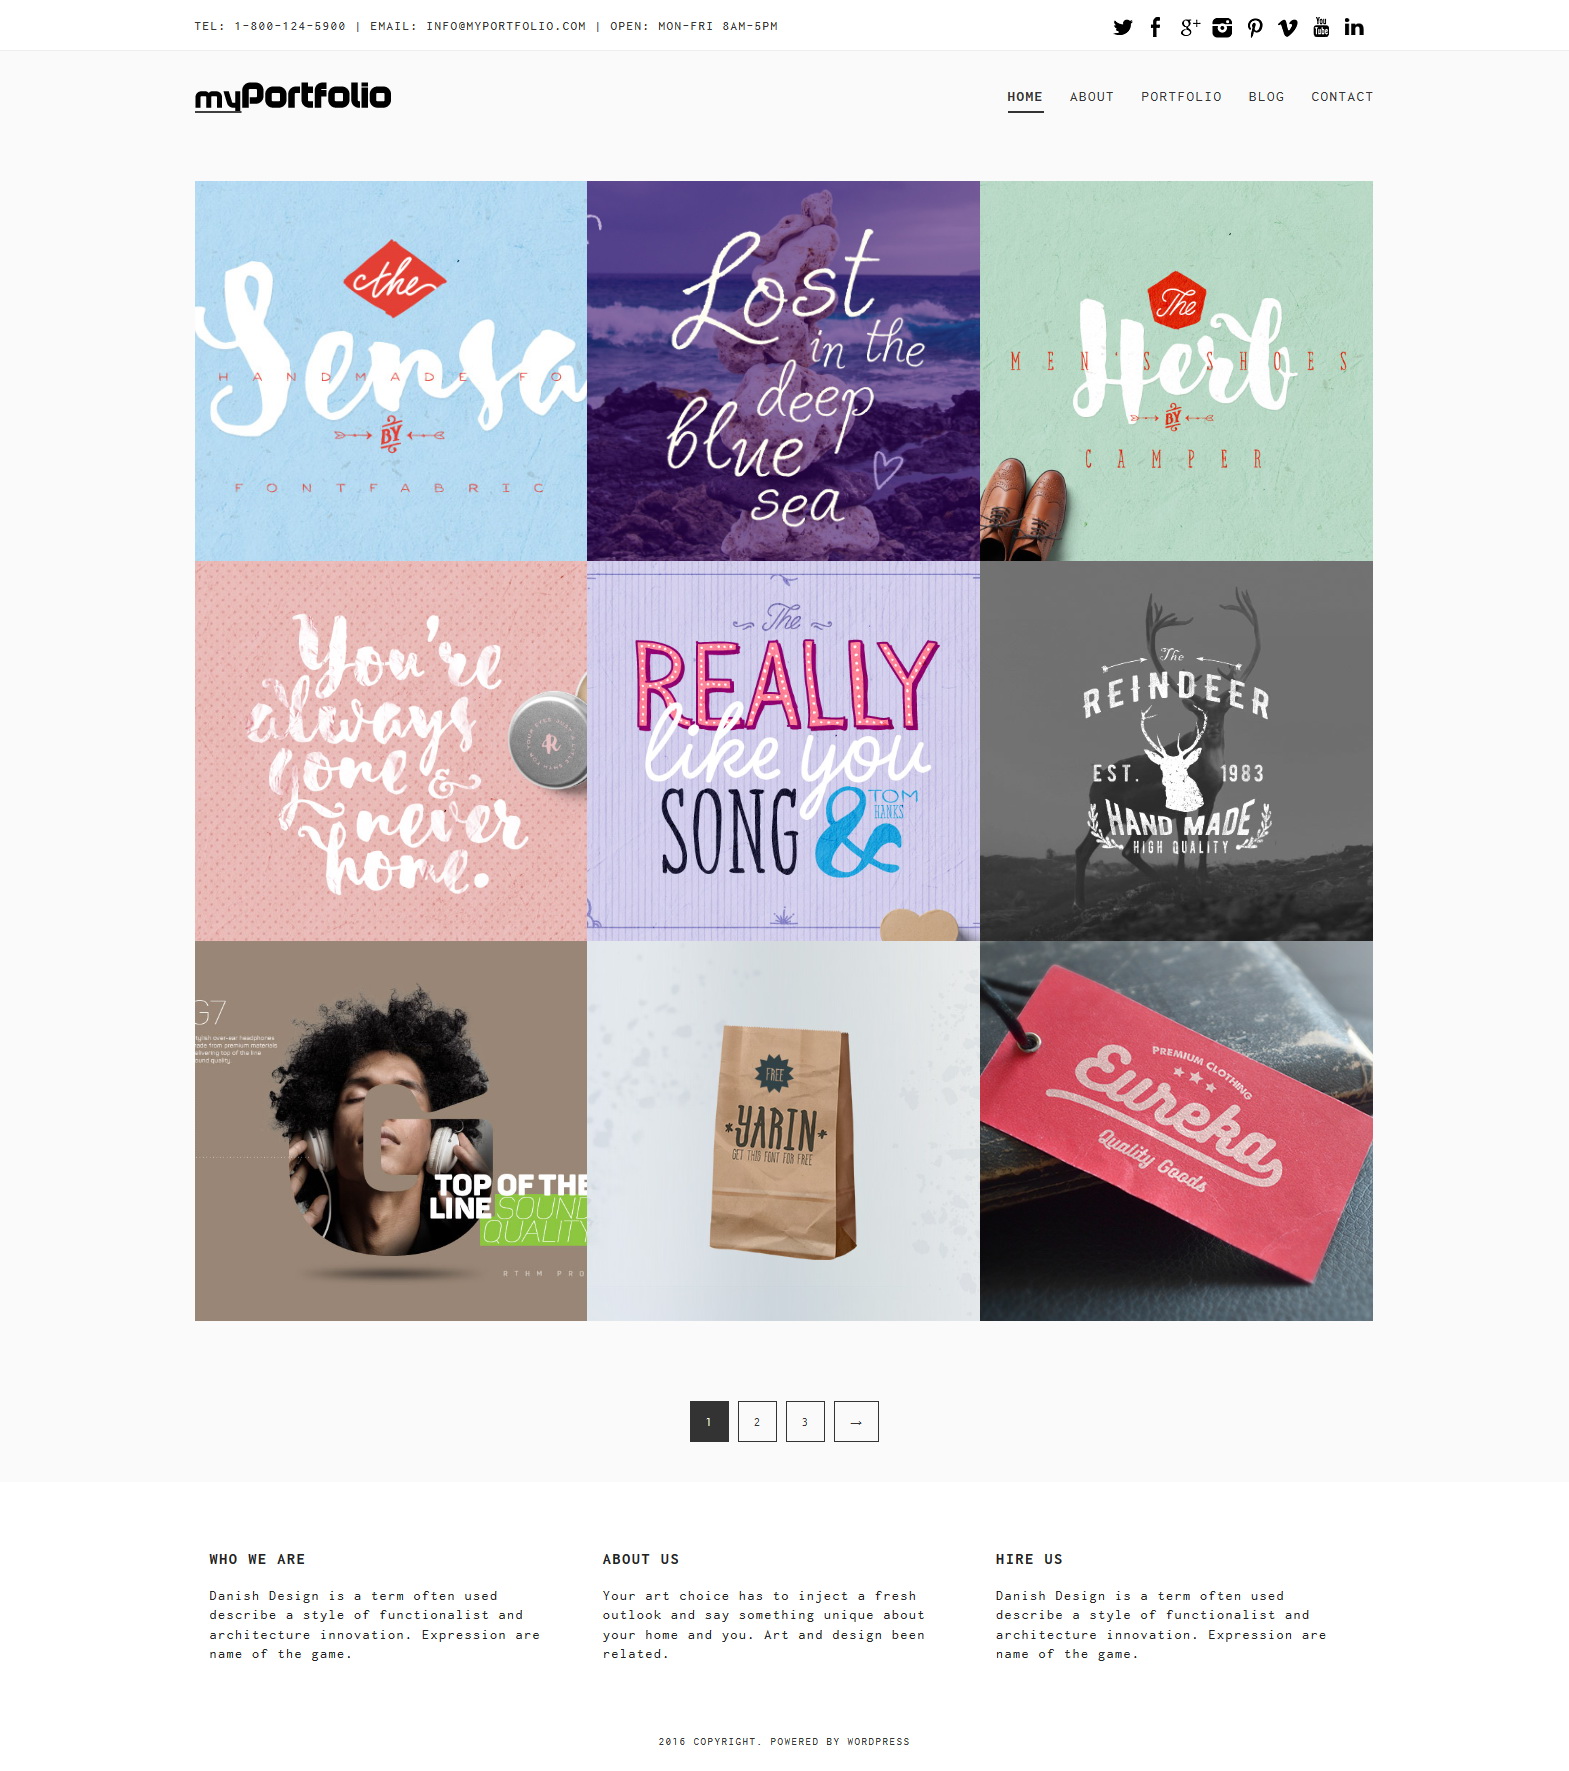Click the myPortfolio logo
The height and width of the screenshot is (1771, 1569).
[x=293, y=97]
